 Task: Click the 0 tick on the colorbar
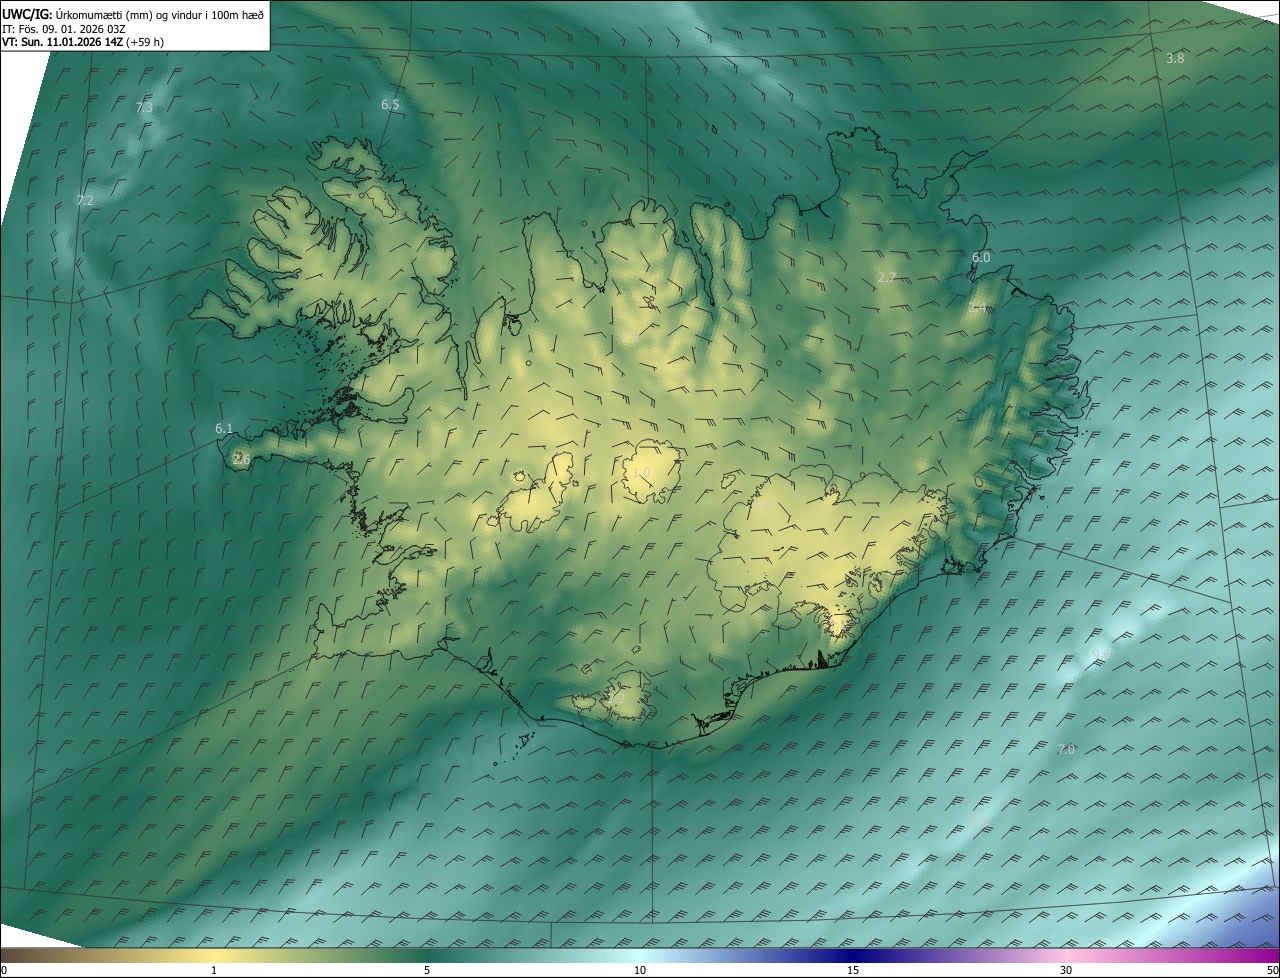[x=4, y=970]
